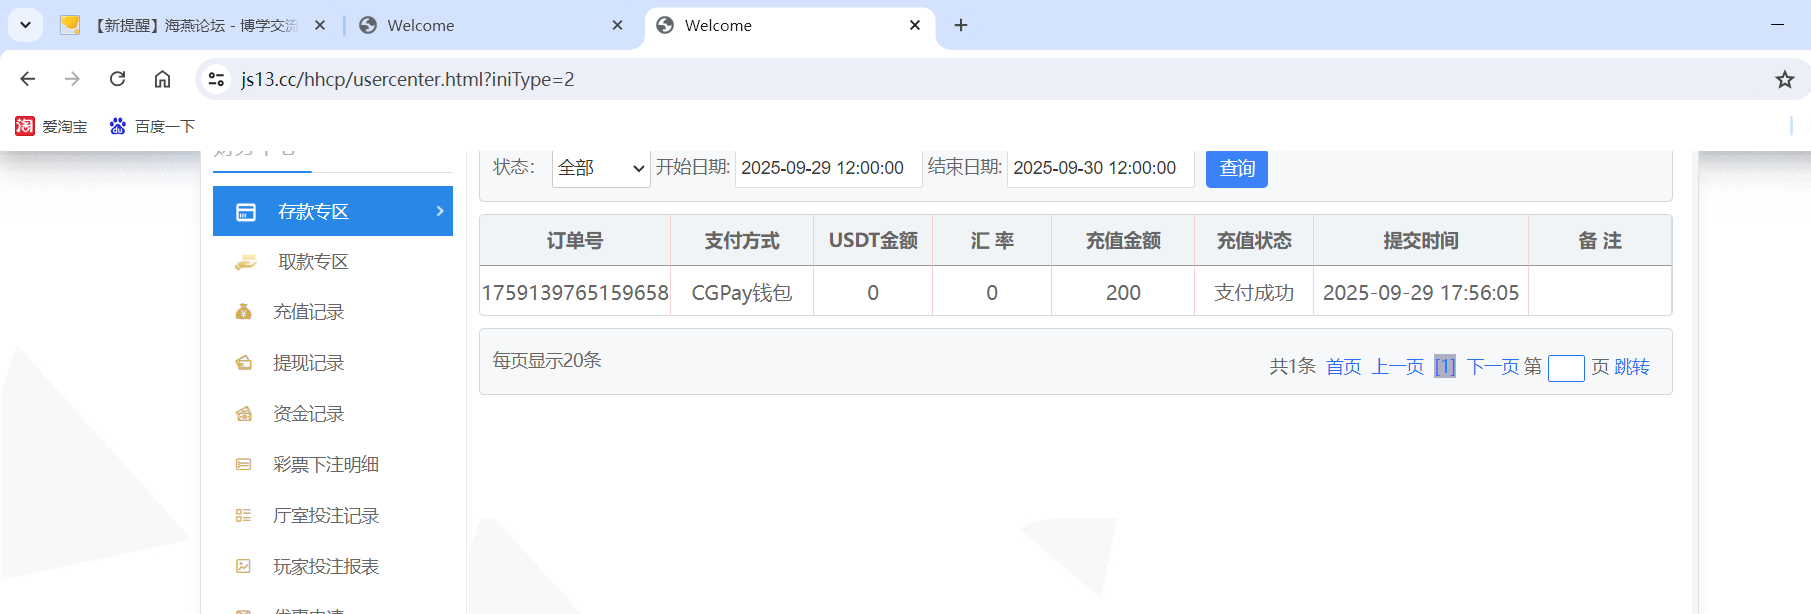Viewport: 1811px width, 614px height.
Task: Click the 充值金额 value 200
Action: pyautogui.click(x=1123, y=292)
